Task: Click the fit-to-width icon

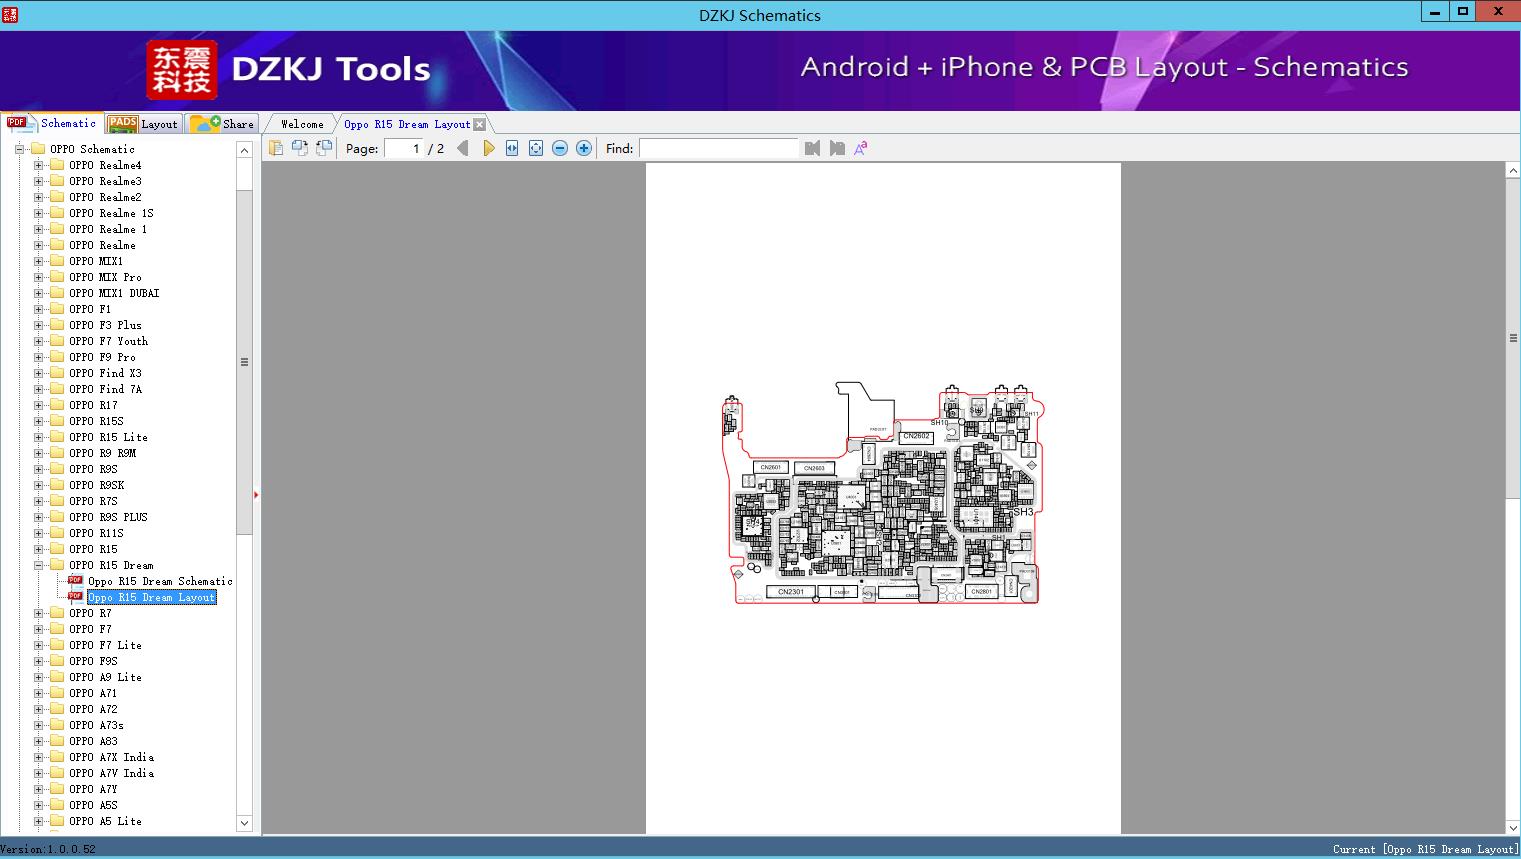Action: 512,148
